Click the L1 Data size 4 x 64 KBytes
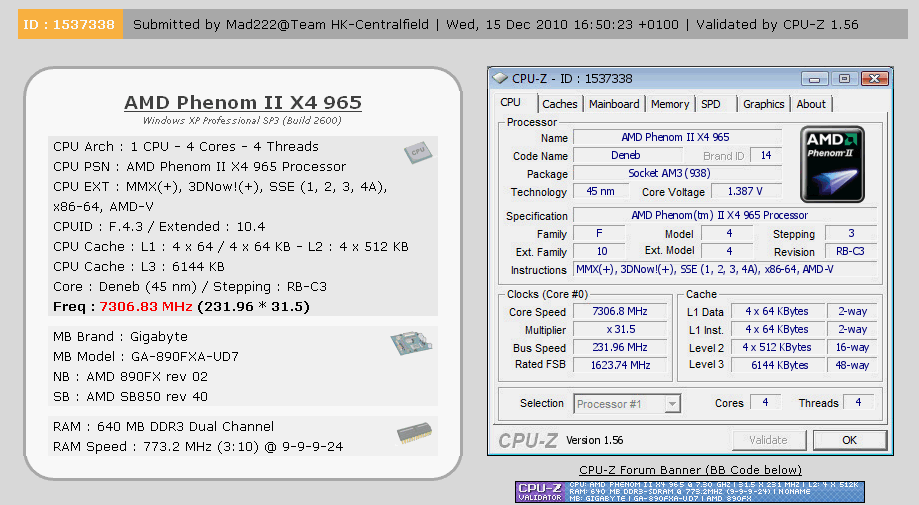The image size is (919, 505). [777, 311]
